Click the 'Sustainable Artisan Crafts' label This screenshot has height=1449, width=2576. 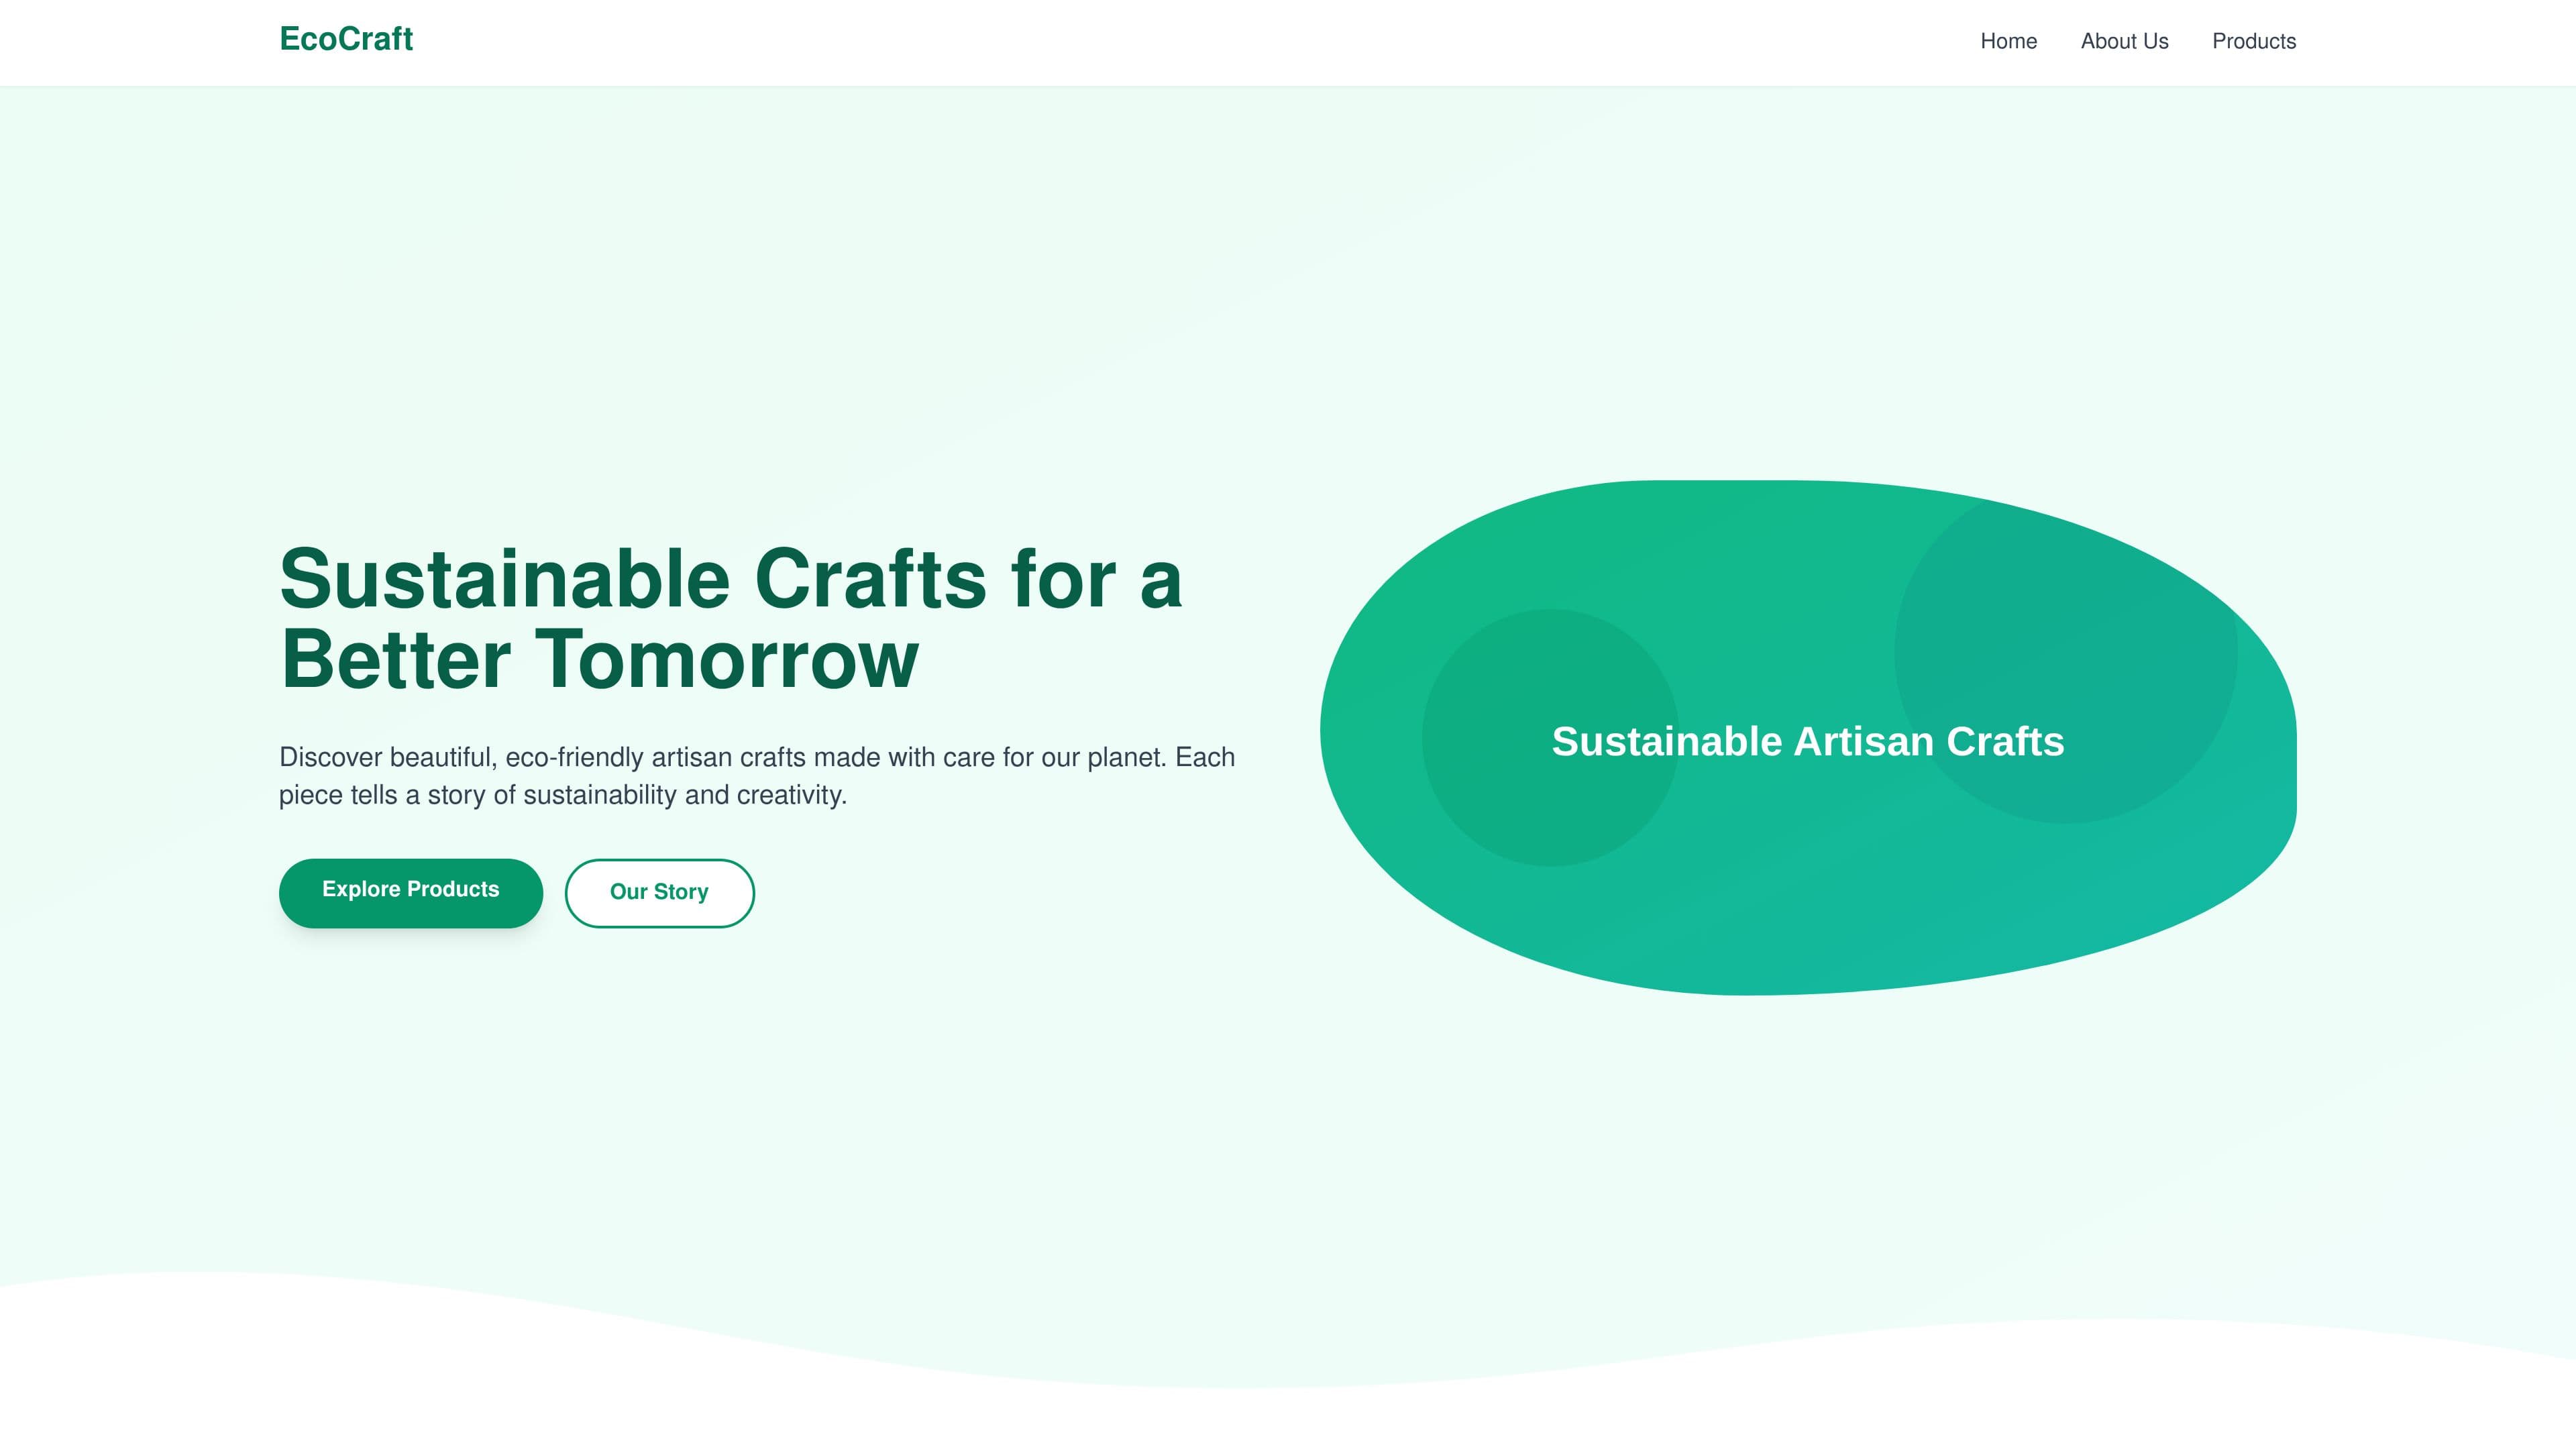(x=1807, y=741)
